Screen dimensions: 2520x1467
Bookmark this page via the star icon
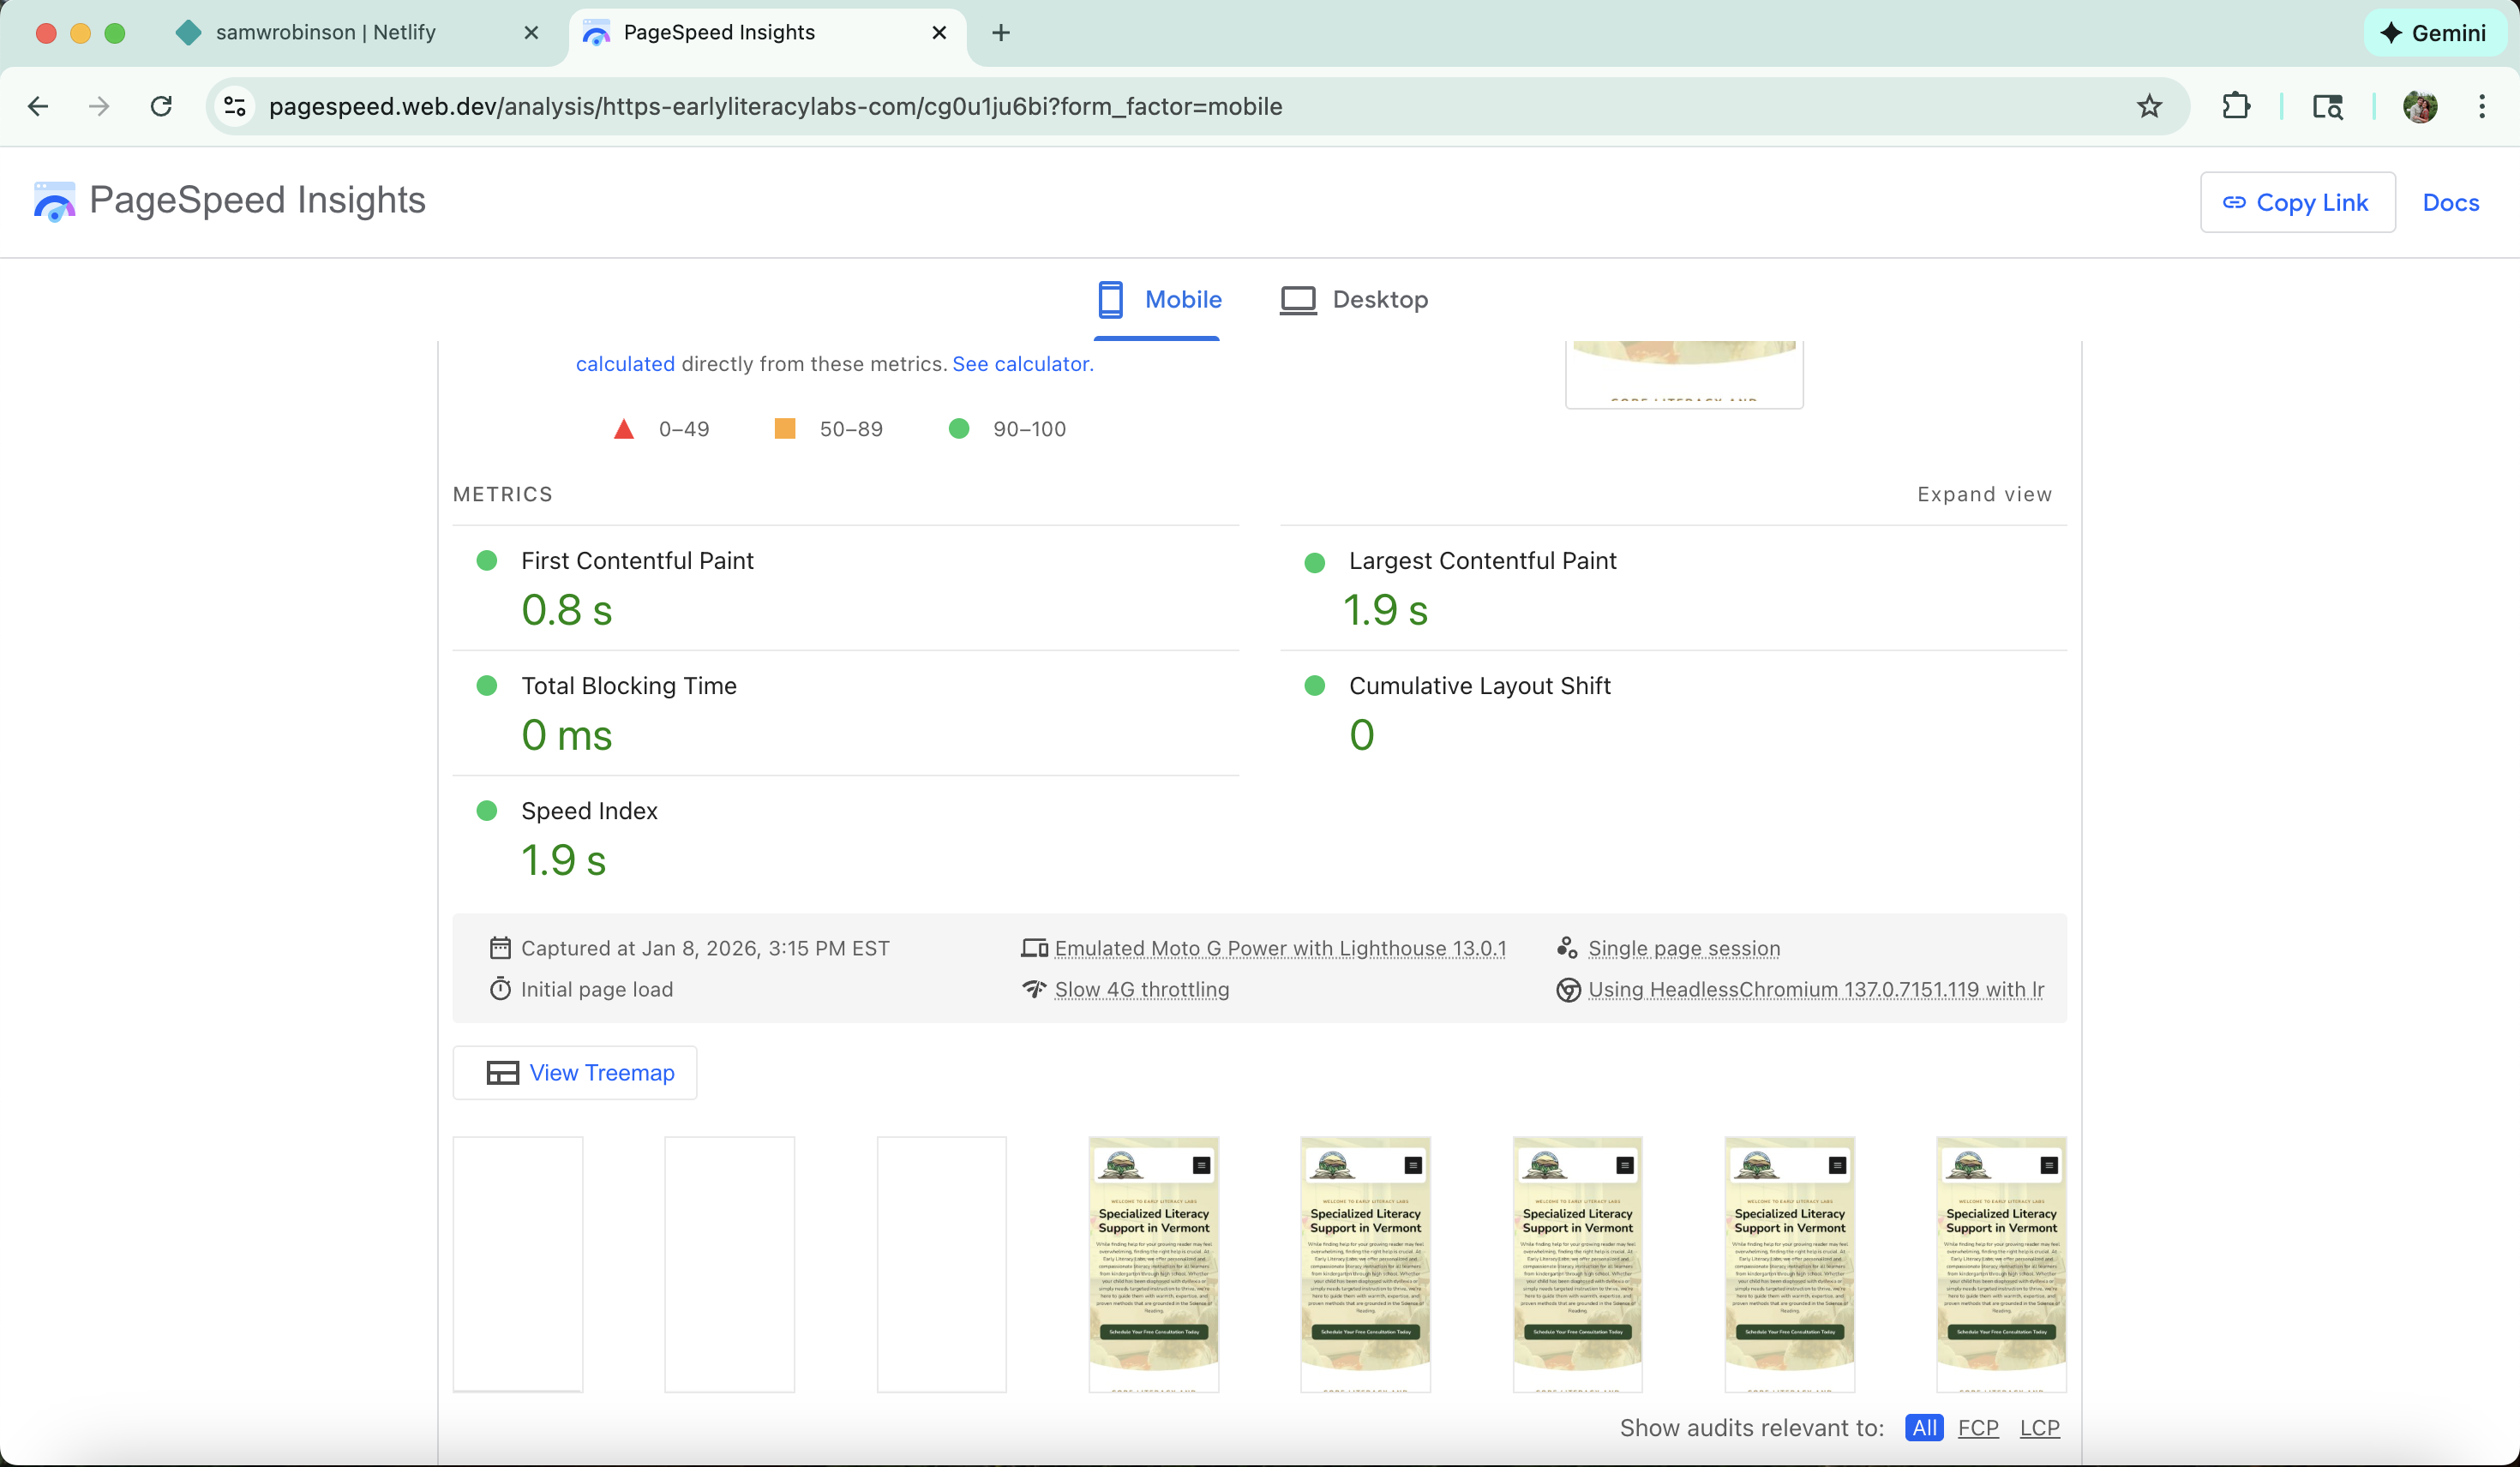(x=2150, y=106)
